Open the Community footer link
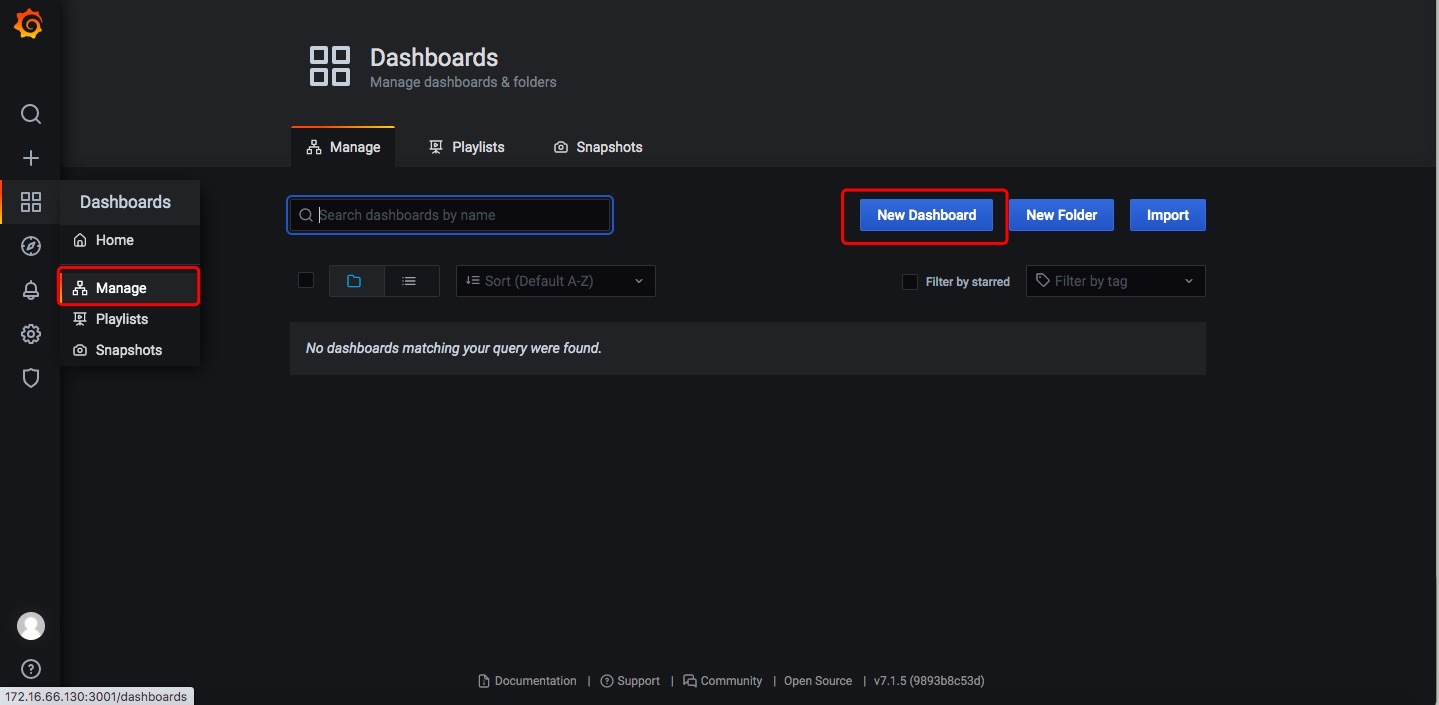The height and width of the screenshot is (705, 1439). tap(723, 681)
